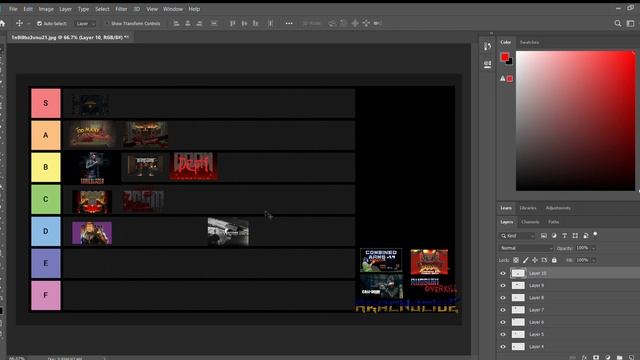Click the red foreground color swatch

(504, 57)
